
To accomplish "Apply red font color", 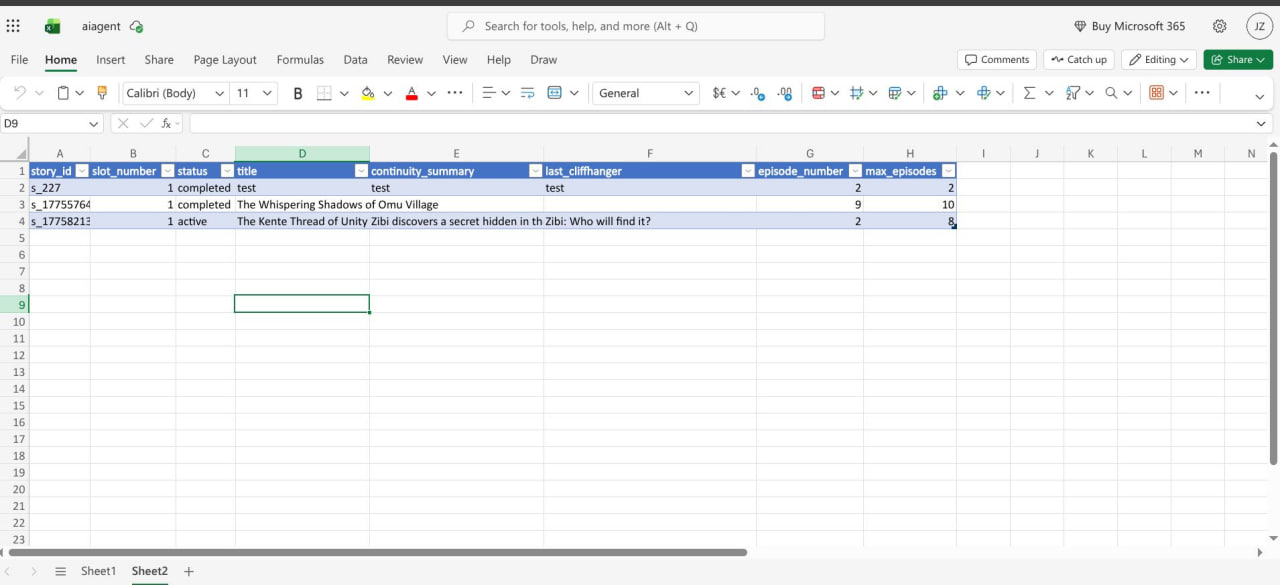I will click(x=411, y=93).
